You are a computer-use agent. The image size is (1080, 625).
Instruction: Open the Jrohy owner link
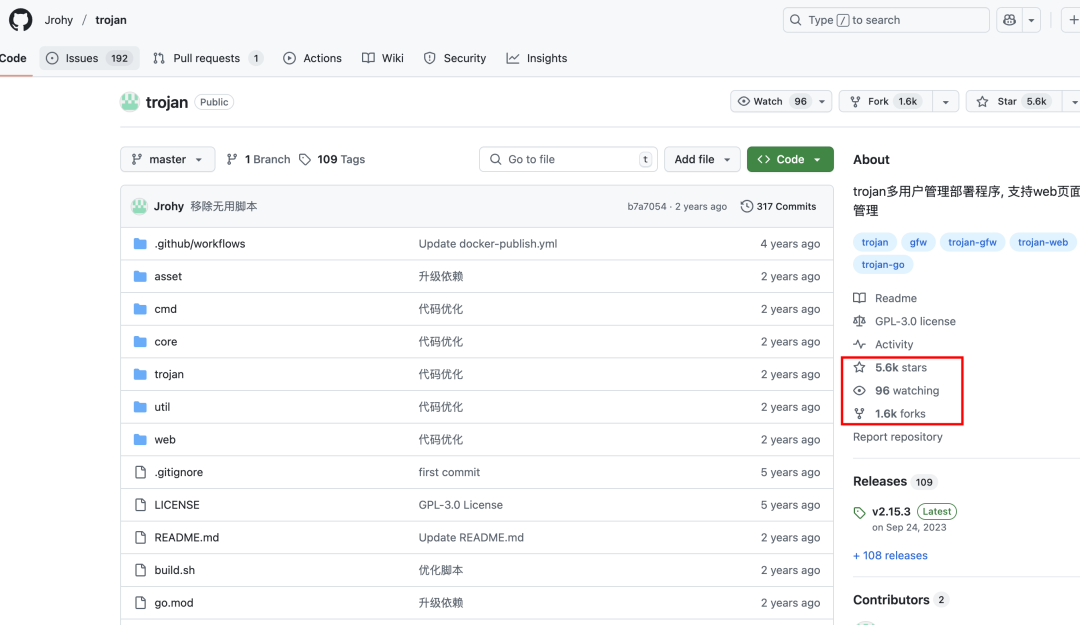[x=59, y=20]
